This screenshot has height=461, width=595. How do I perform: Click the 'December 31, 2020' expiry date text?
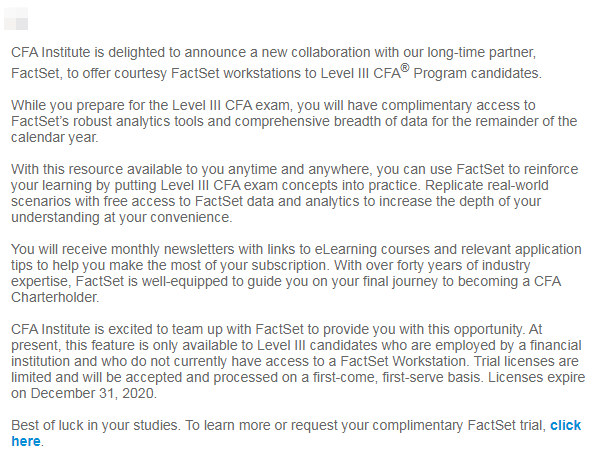(93, 393)
